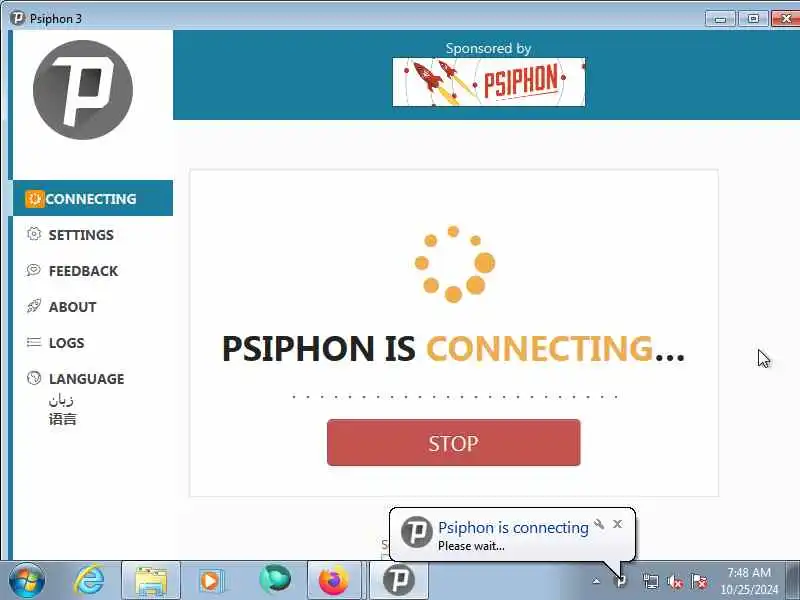Click the Feedback speech bubble icon
800x600 pixels.
34,270
